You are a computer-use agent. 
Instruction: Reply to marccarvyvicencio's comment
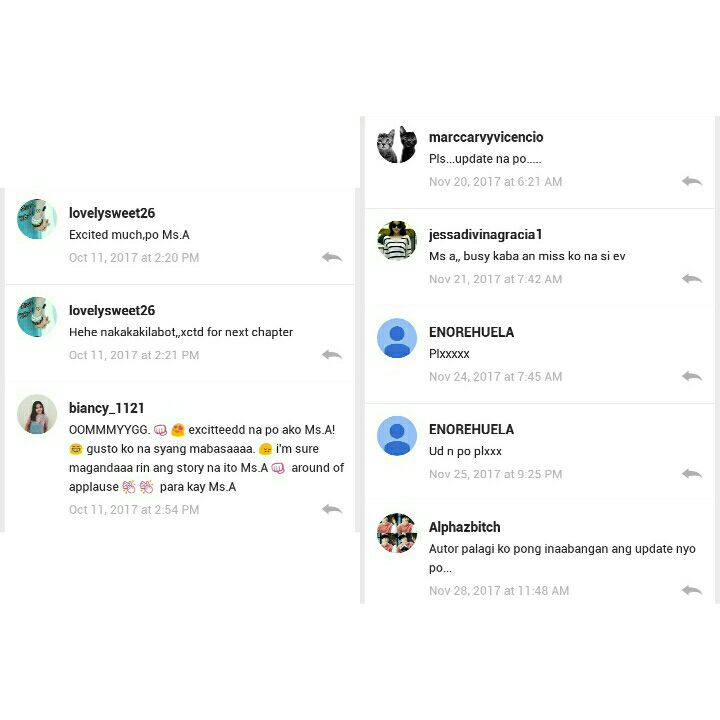tap(692, 181)
